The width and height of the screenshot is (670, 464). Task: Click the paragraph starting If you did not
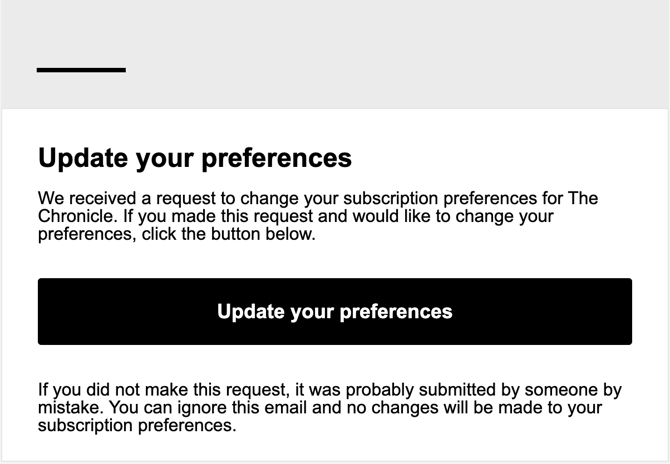click(329, 408)
